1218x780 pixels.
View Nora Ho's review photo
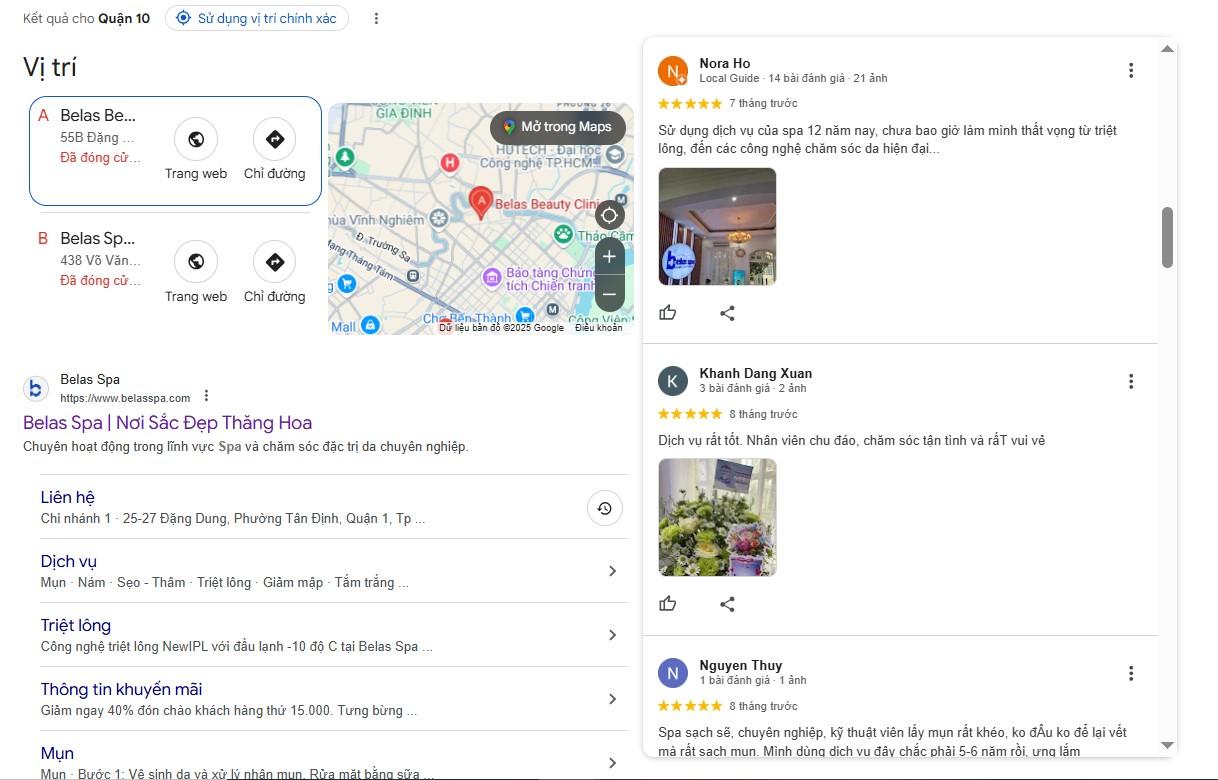717,226
